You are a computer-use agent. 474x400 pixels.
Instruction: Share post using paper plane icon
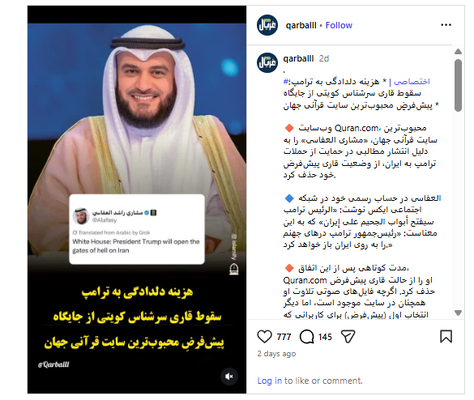[348, 337]
